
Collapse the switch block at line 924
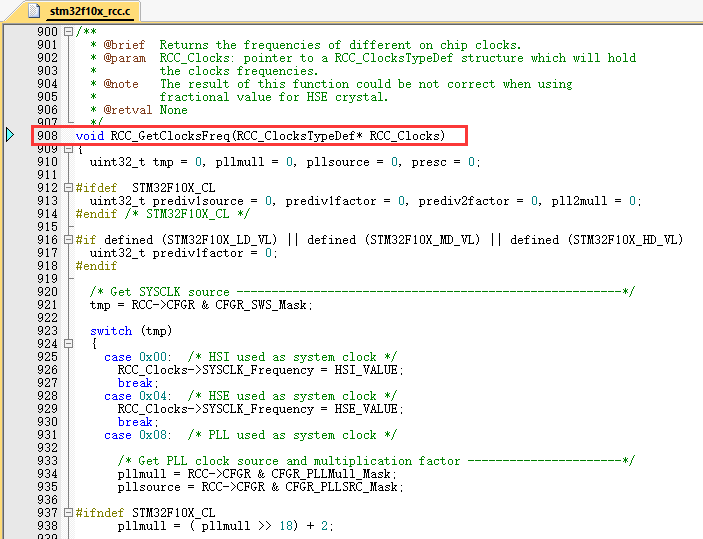click(x=69, y=343)
